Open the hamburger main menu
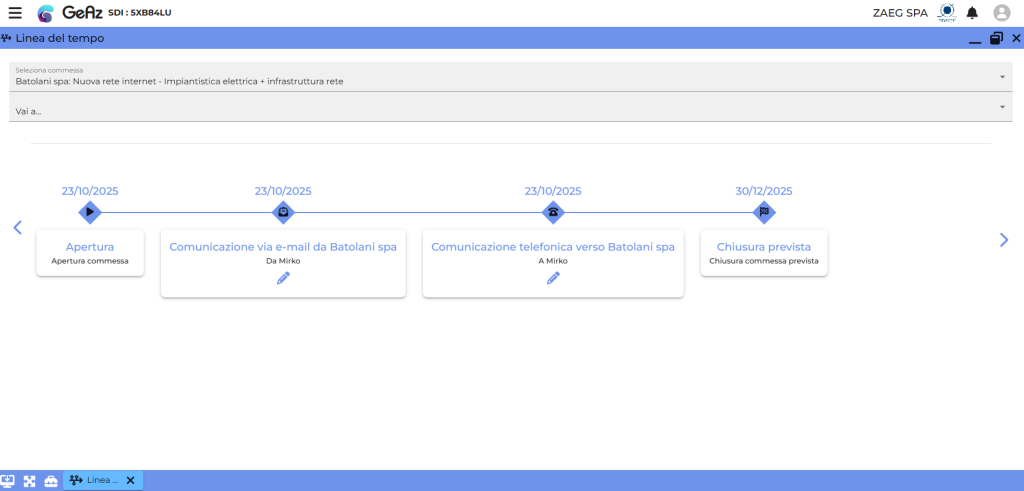The image size is (1024, 491). 15,13
